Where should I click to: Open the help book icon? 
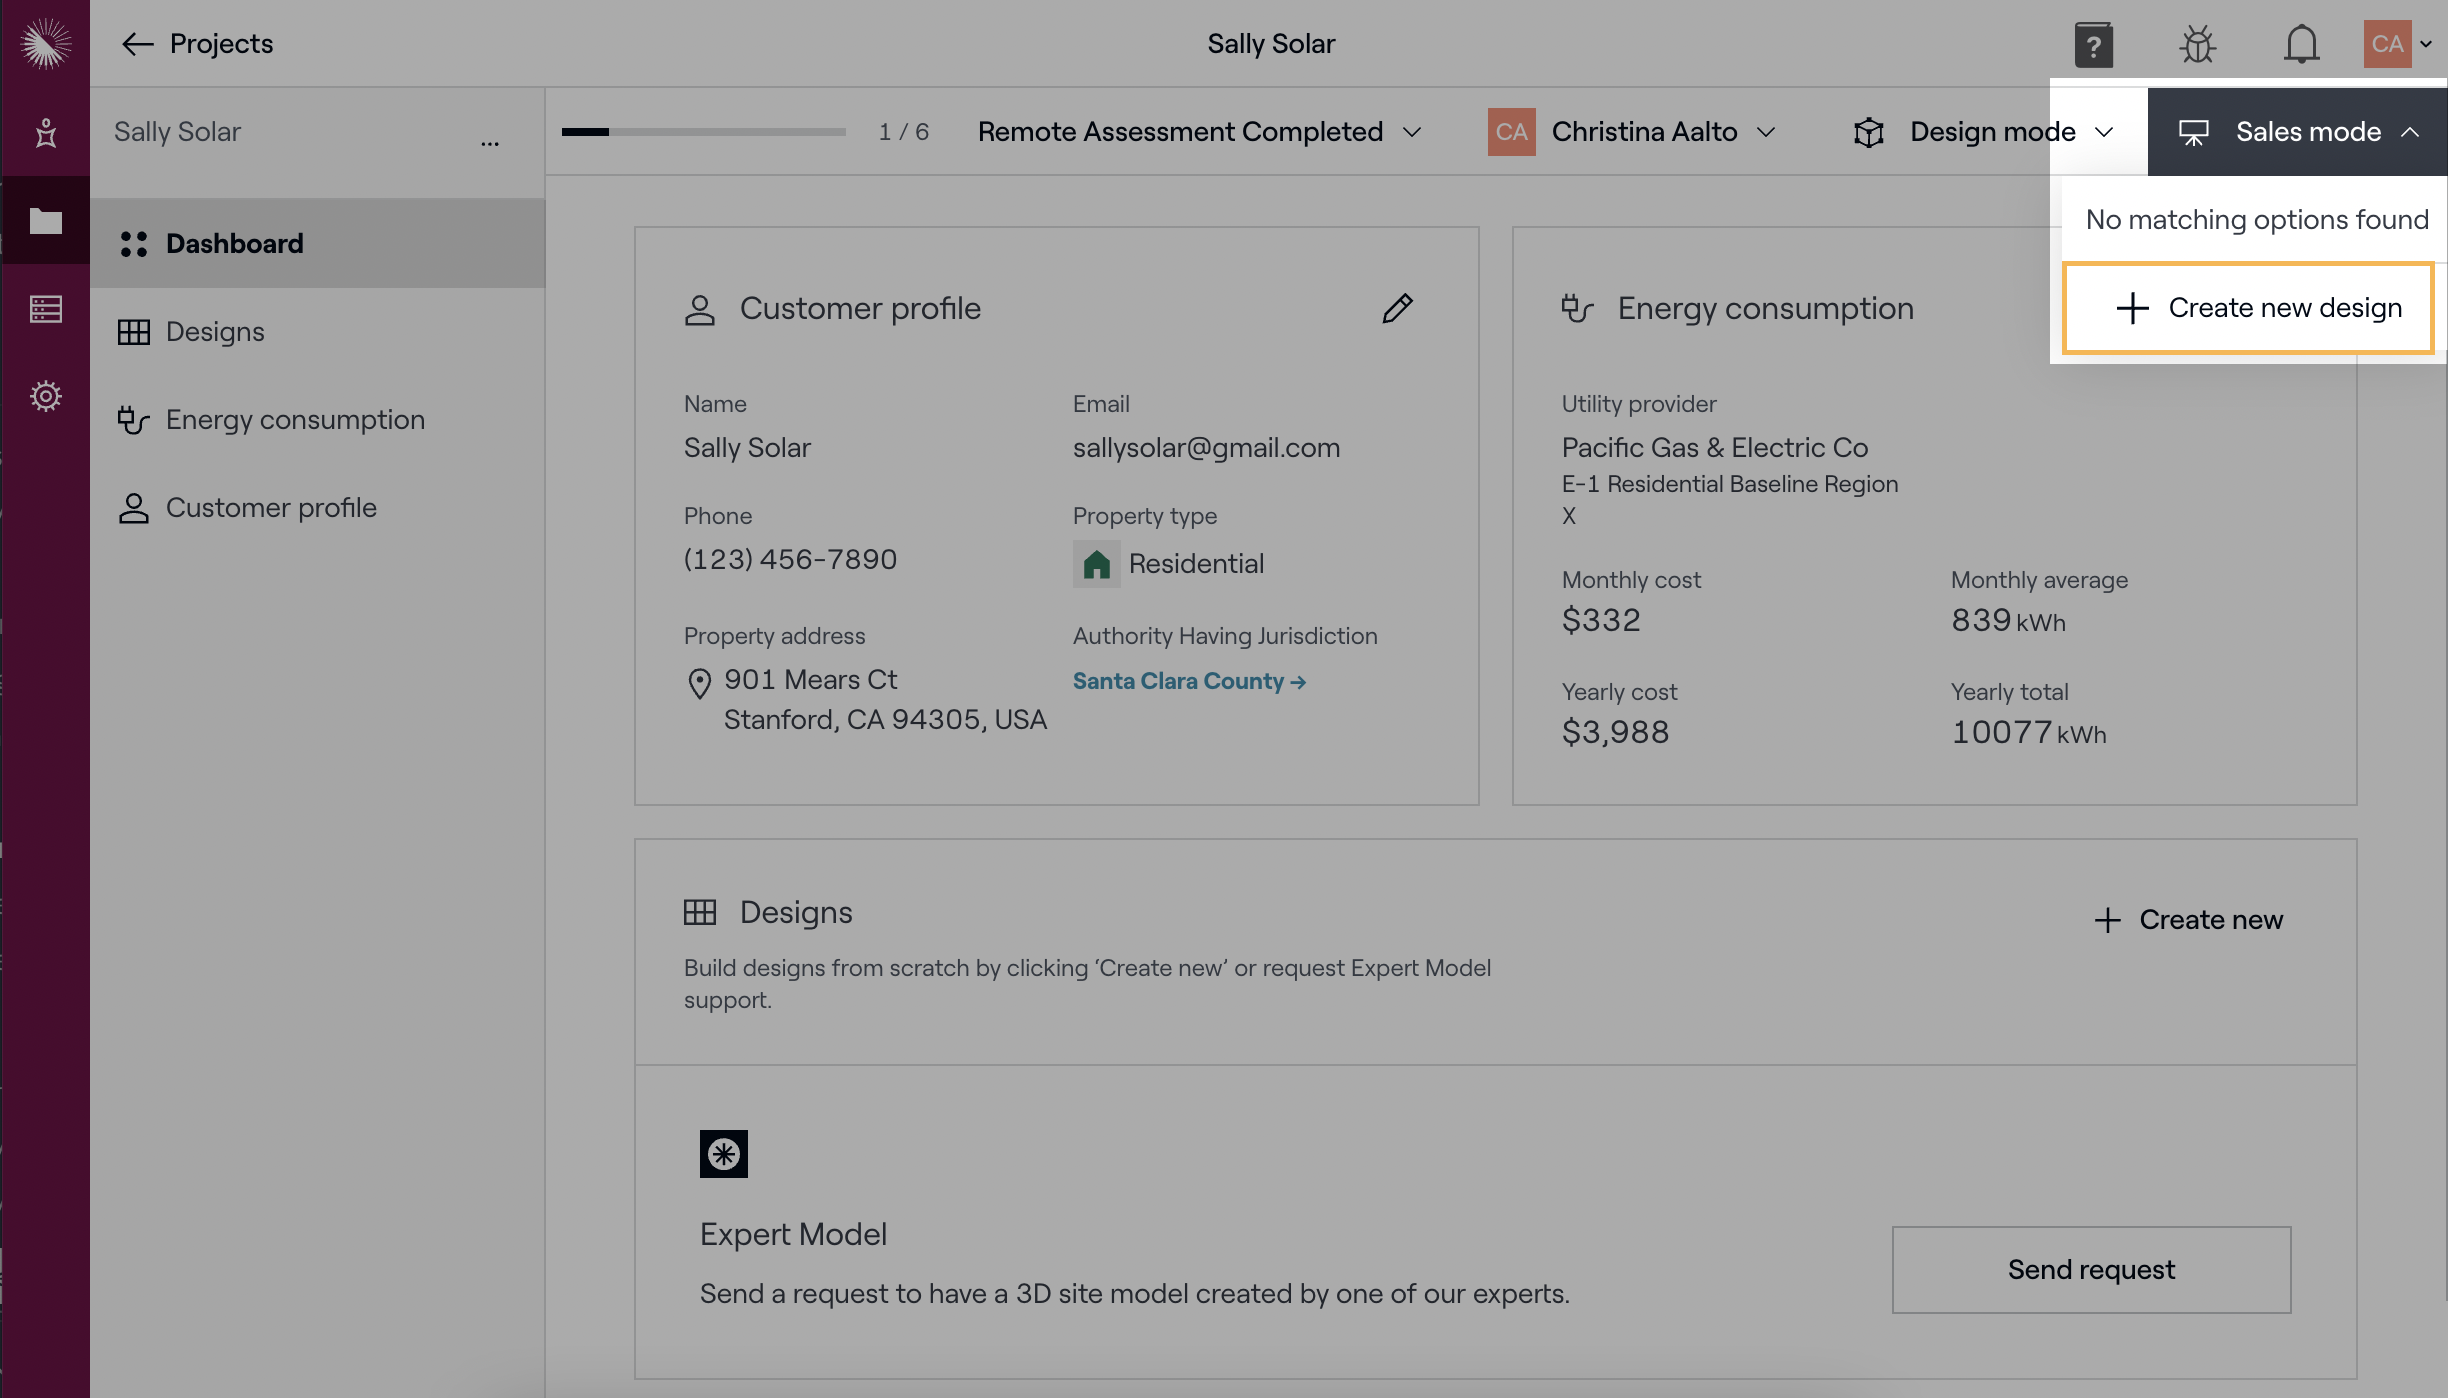2093,45
